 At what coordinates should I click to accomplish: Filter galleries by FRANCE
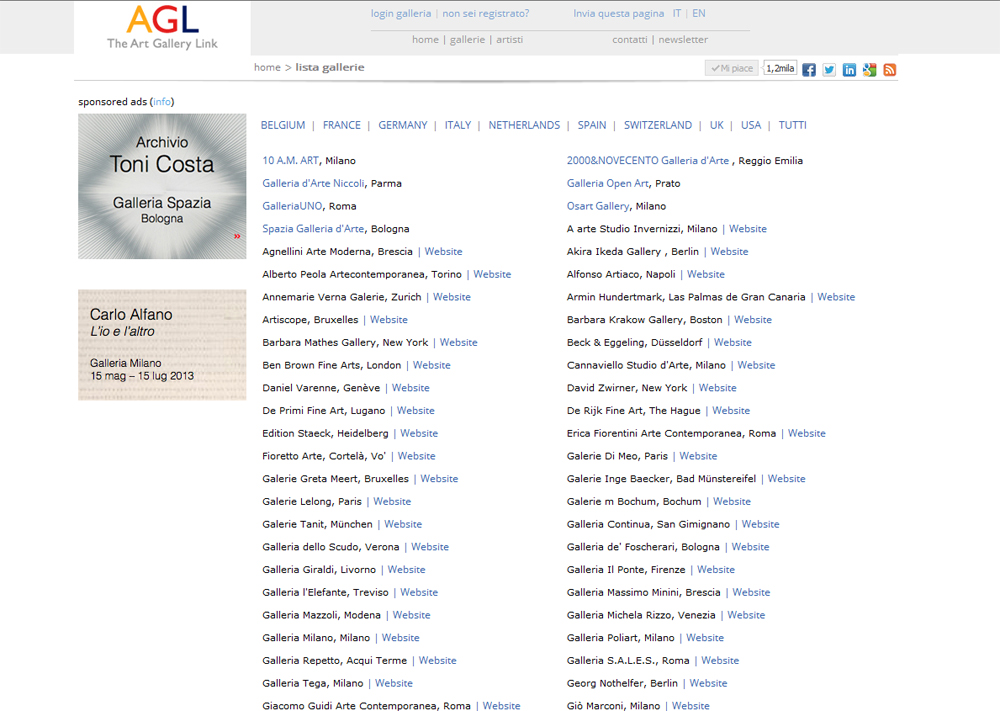341,126
